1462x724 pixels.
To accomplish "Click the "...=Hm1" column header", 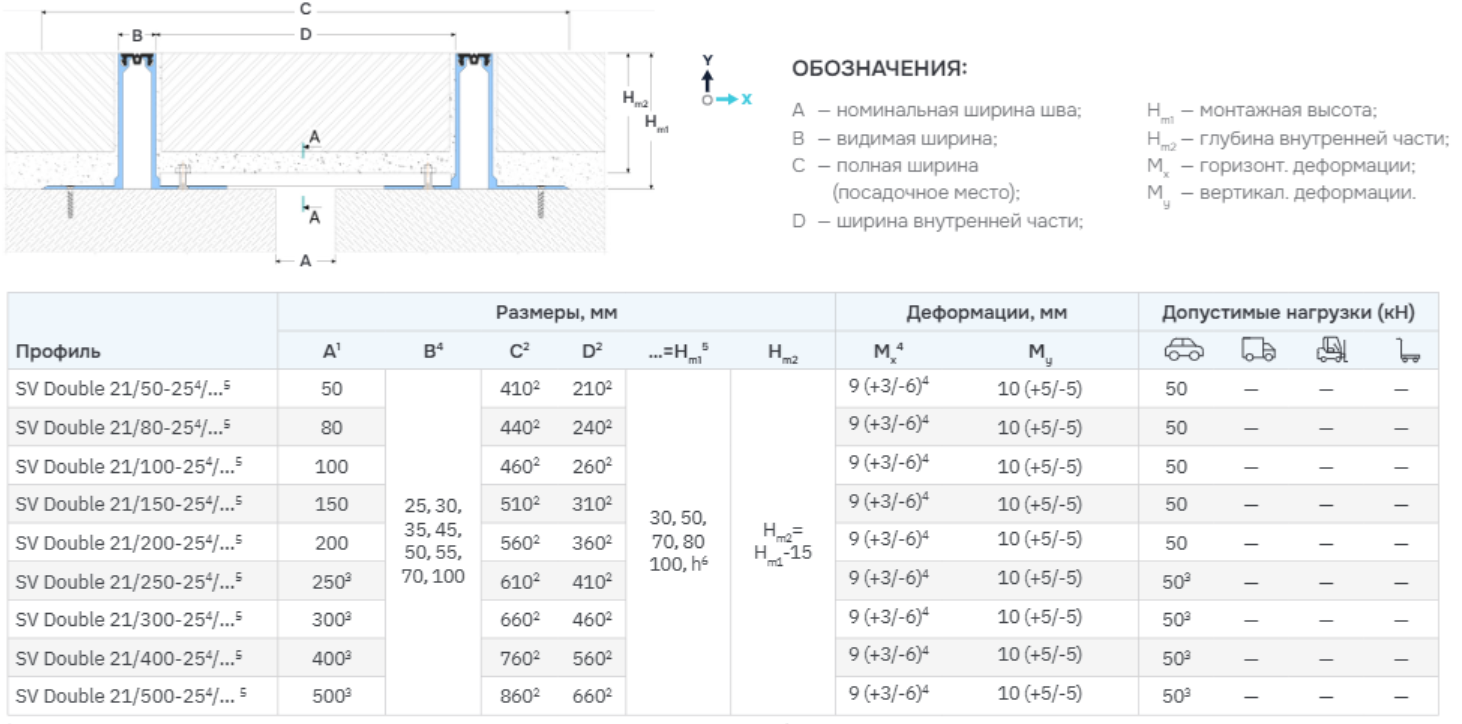I will tap(679, 350).
